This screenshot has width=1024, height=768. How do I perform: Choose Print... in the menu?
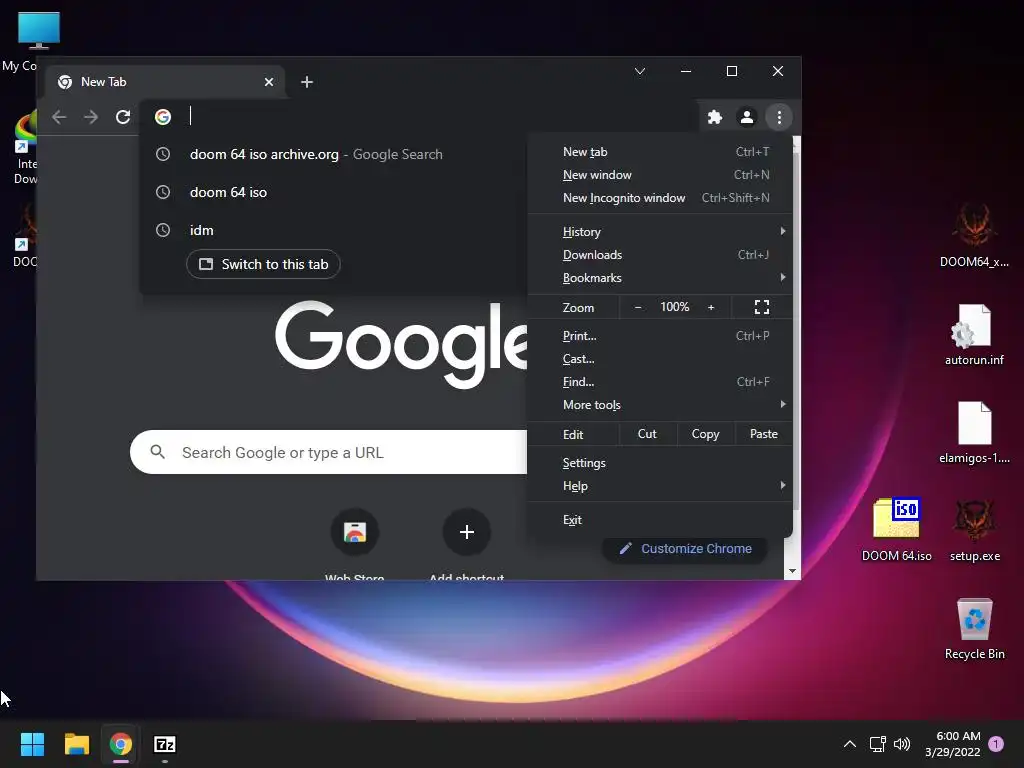click(x=660, y=336)
